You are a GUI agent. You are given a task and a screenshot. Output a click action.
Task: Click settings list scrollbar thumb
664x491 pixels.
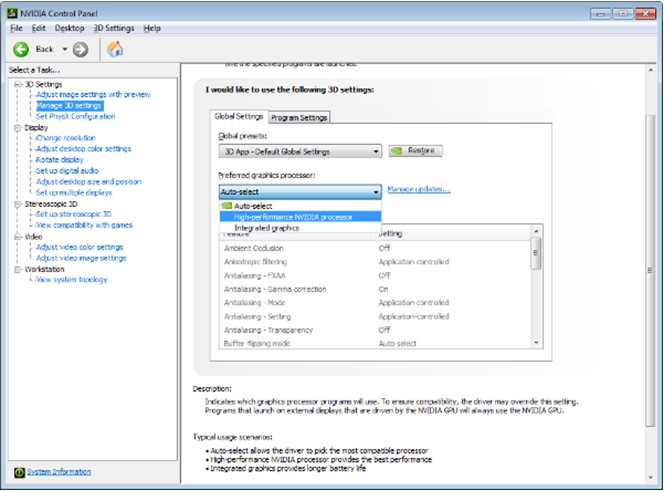(536, 253)
